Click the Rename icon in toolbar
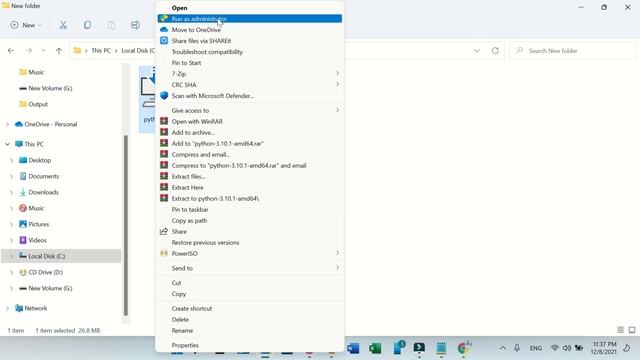This screenshot has width=640, height=360. (135, 25)
